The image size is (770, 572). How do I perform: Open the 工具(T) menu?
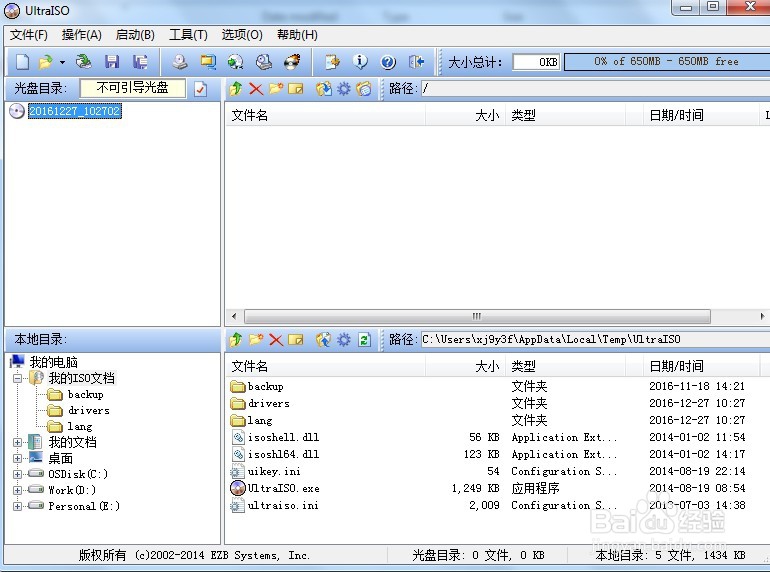tap(189, 35)
